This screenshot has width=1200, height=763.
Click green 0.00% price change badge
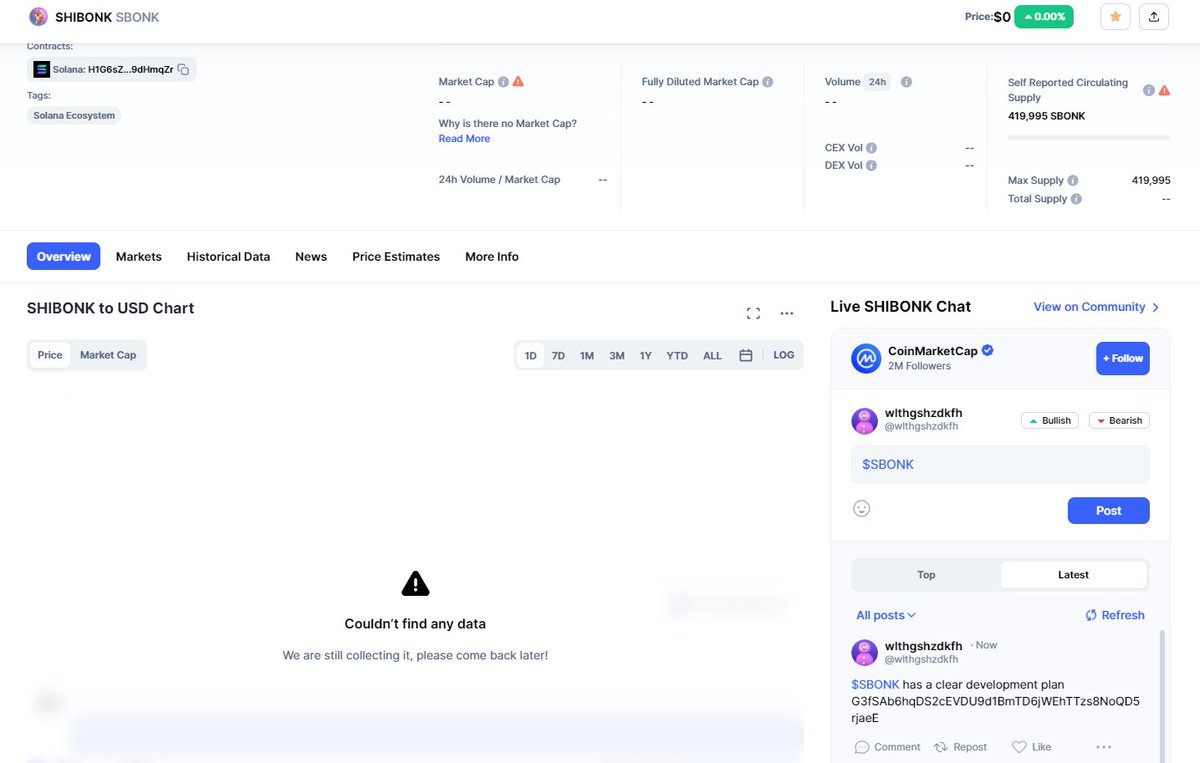coord(1044,17)
